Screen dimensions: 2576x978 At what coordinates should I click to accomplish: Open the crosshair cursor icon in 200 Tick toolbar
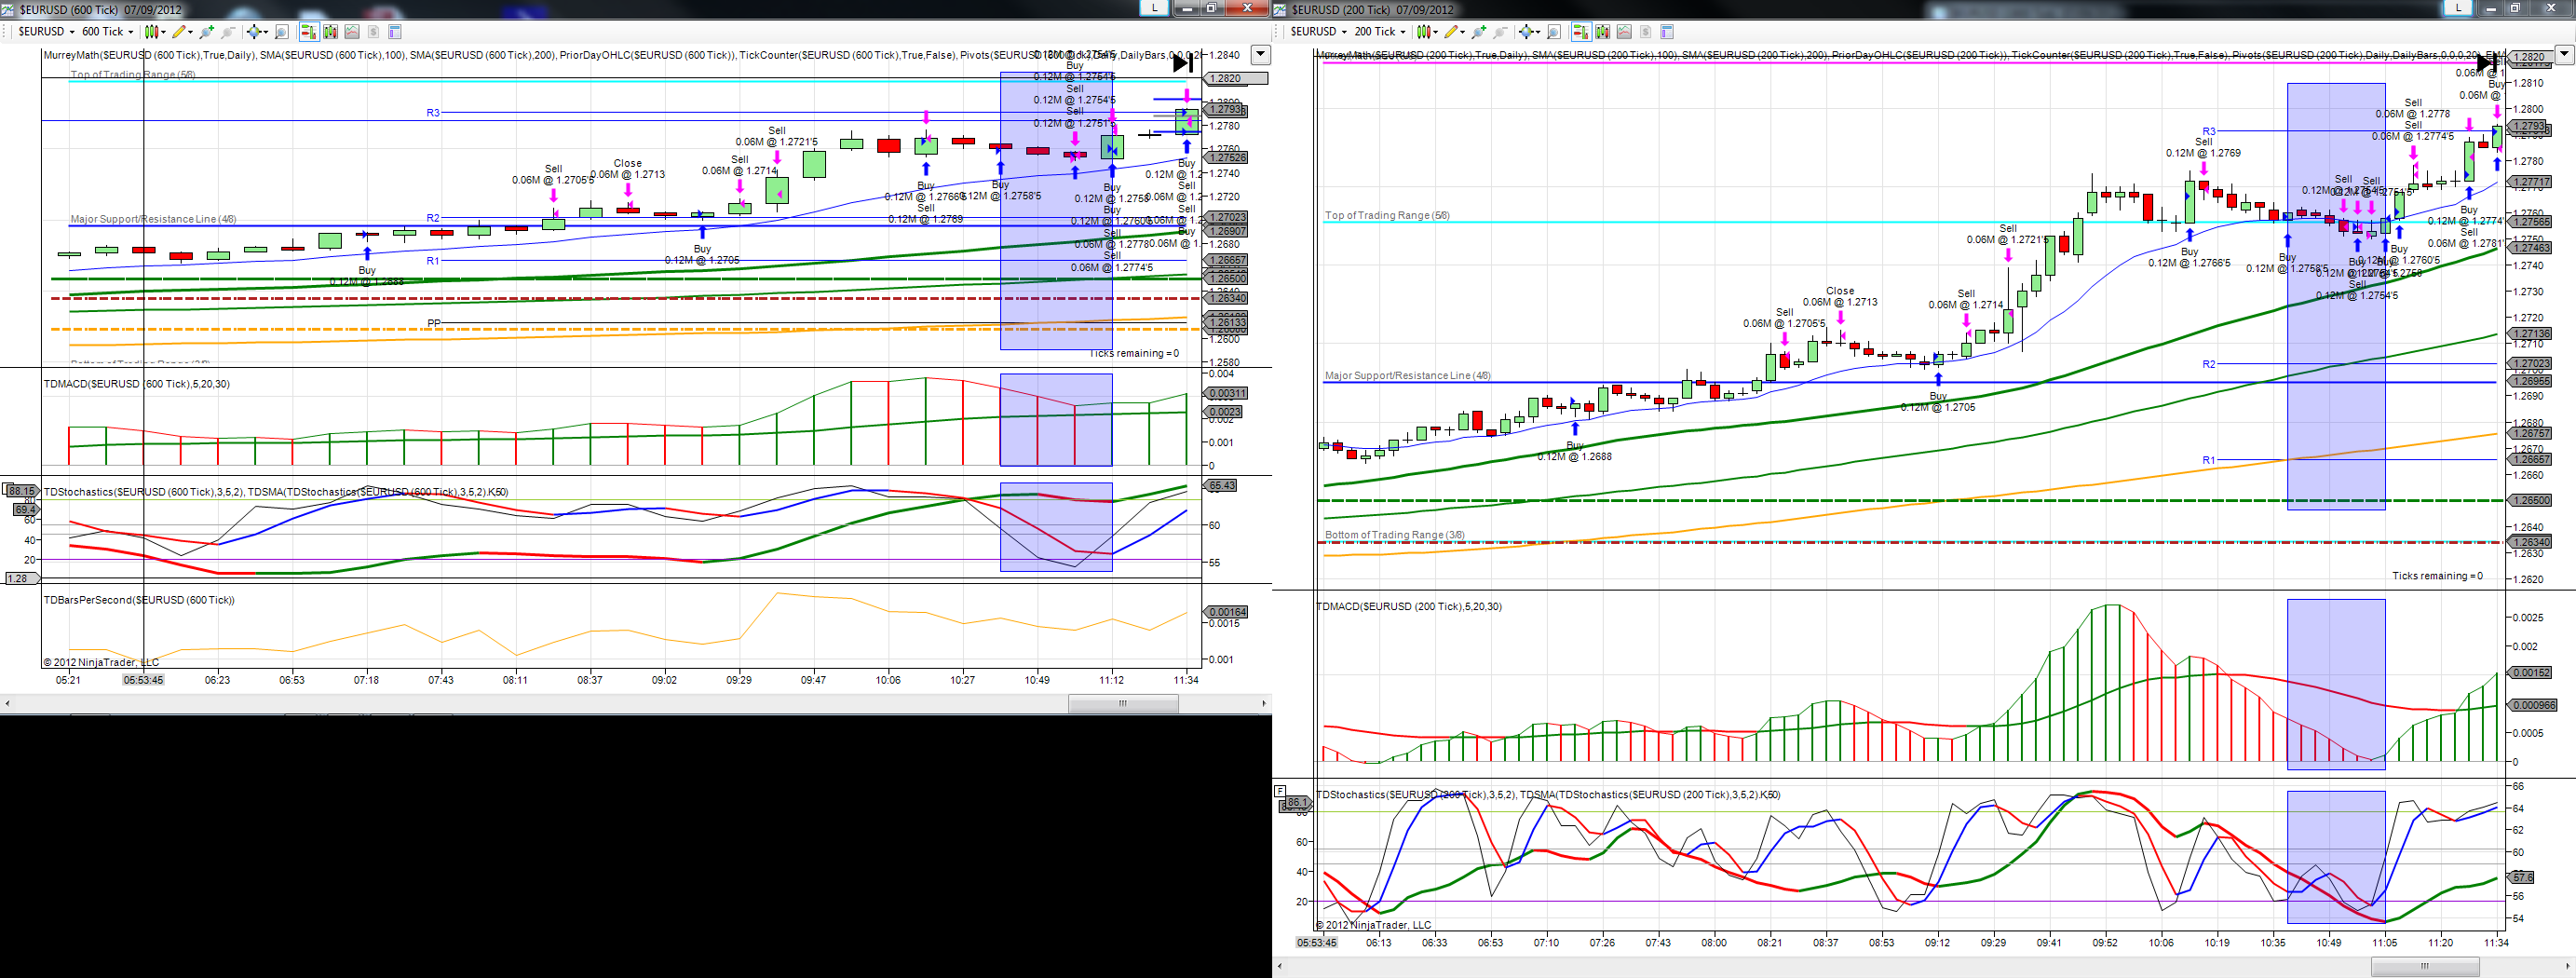tap(1527, 32)
